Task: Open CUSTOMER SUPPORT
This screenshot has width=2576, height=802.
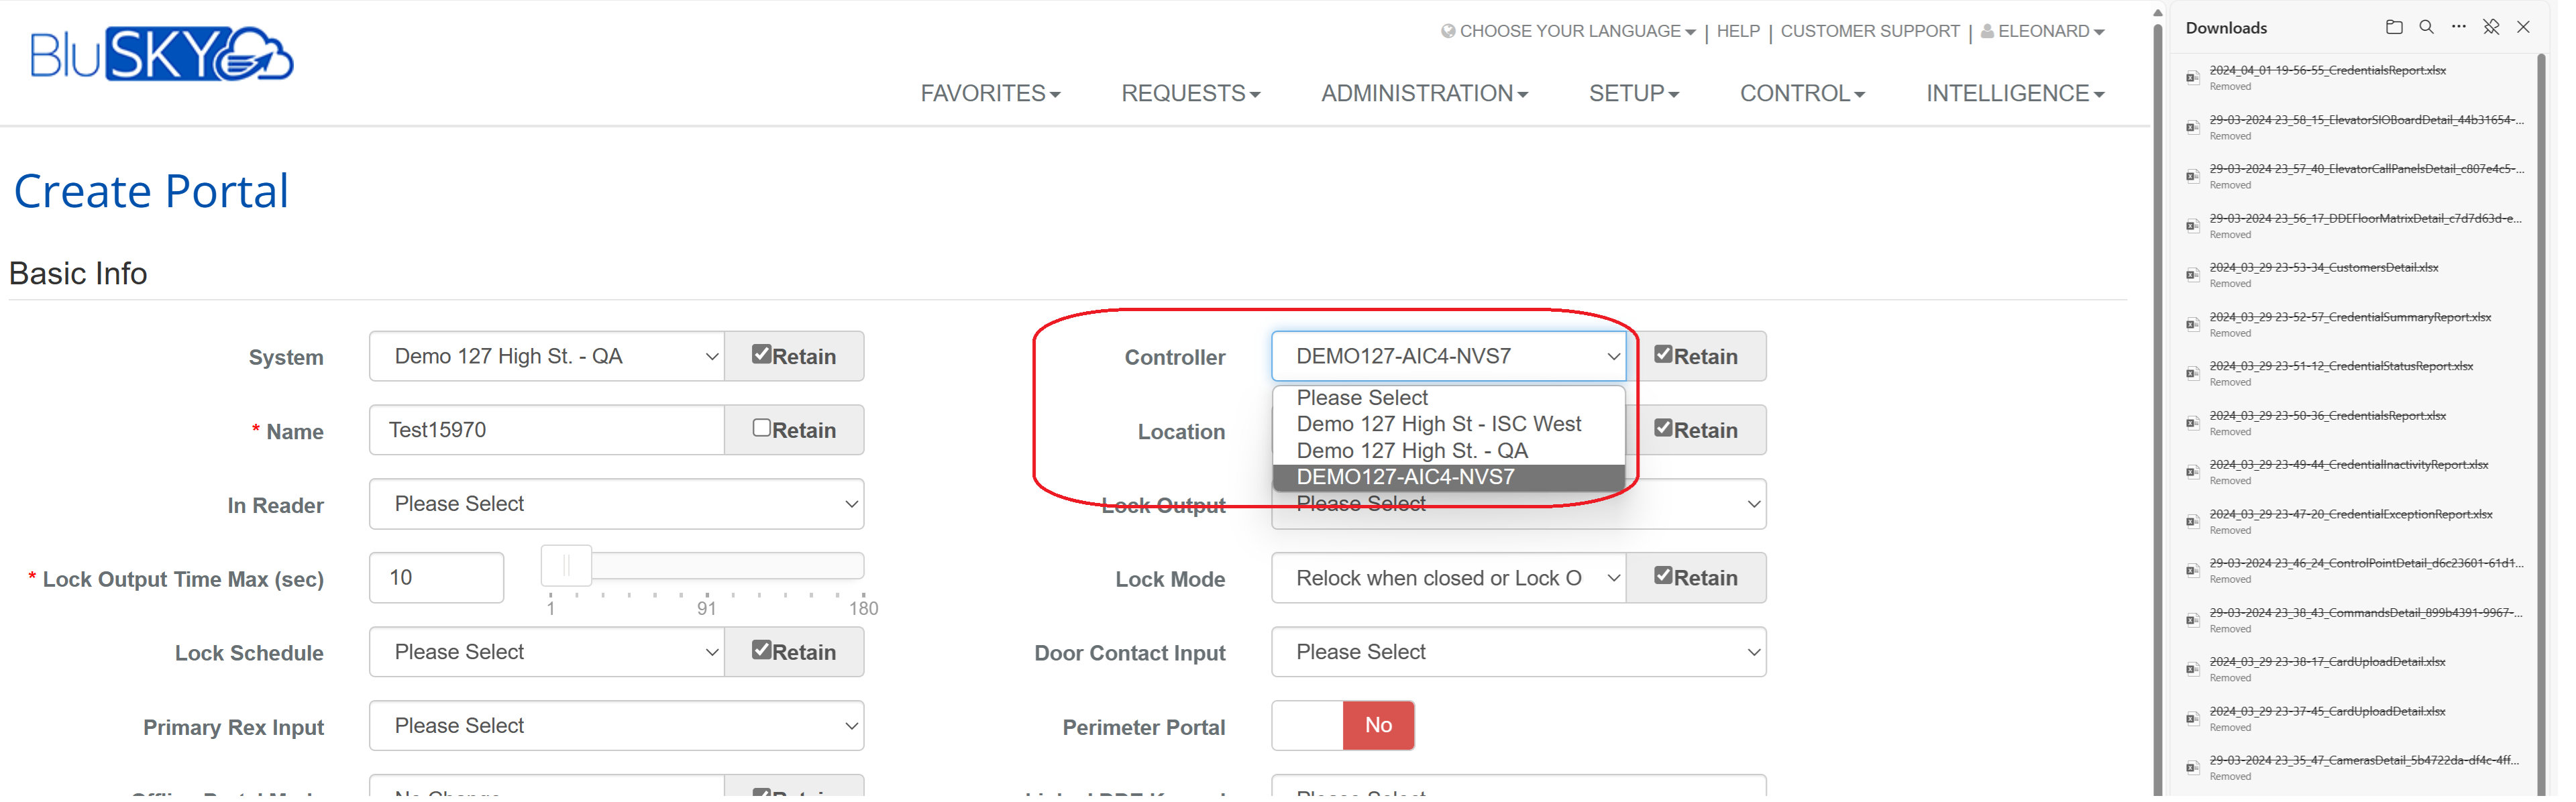Action: coord(1870,31)
